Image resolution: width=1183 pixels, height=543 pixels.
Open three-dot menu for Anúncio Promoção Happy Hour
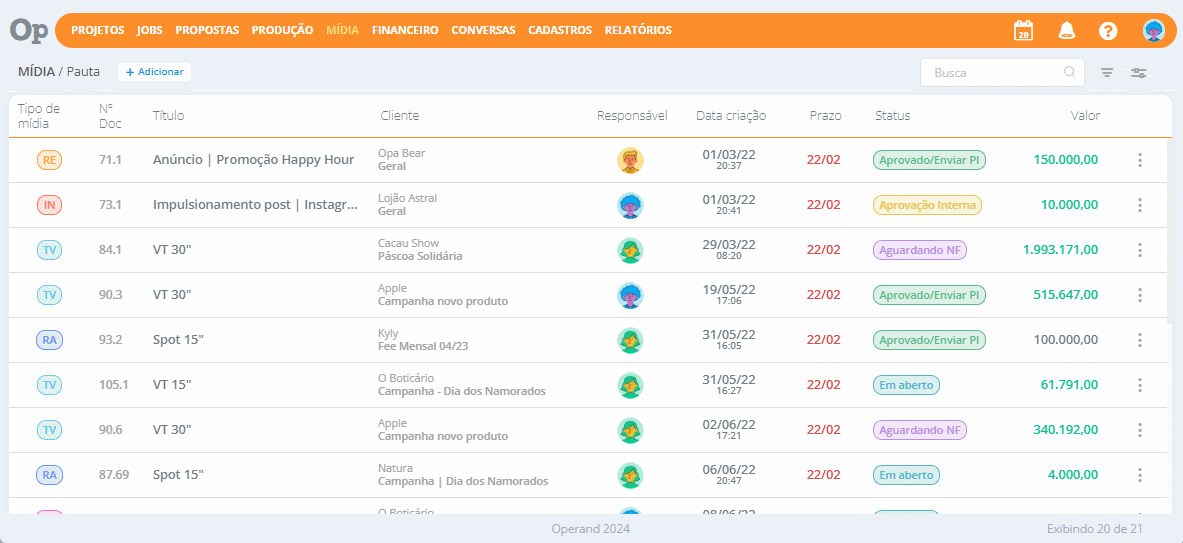click(1140, 160)
